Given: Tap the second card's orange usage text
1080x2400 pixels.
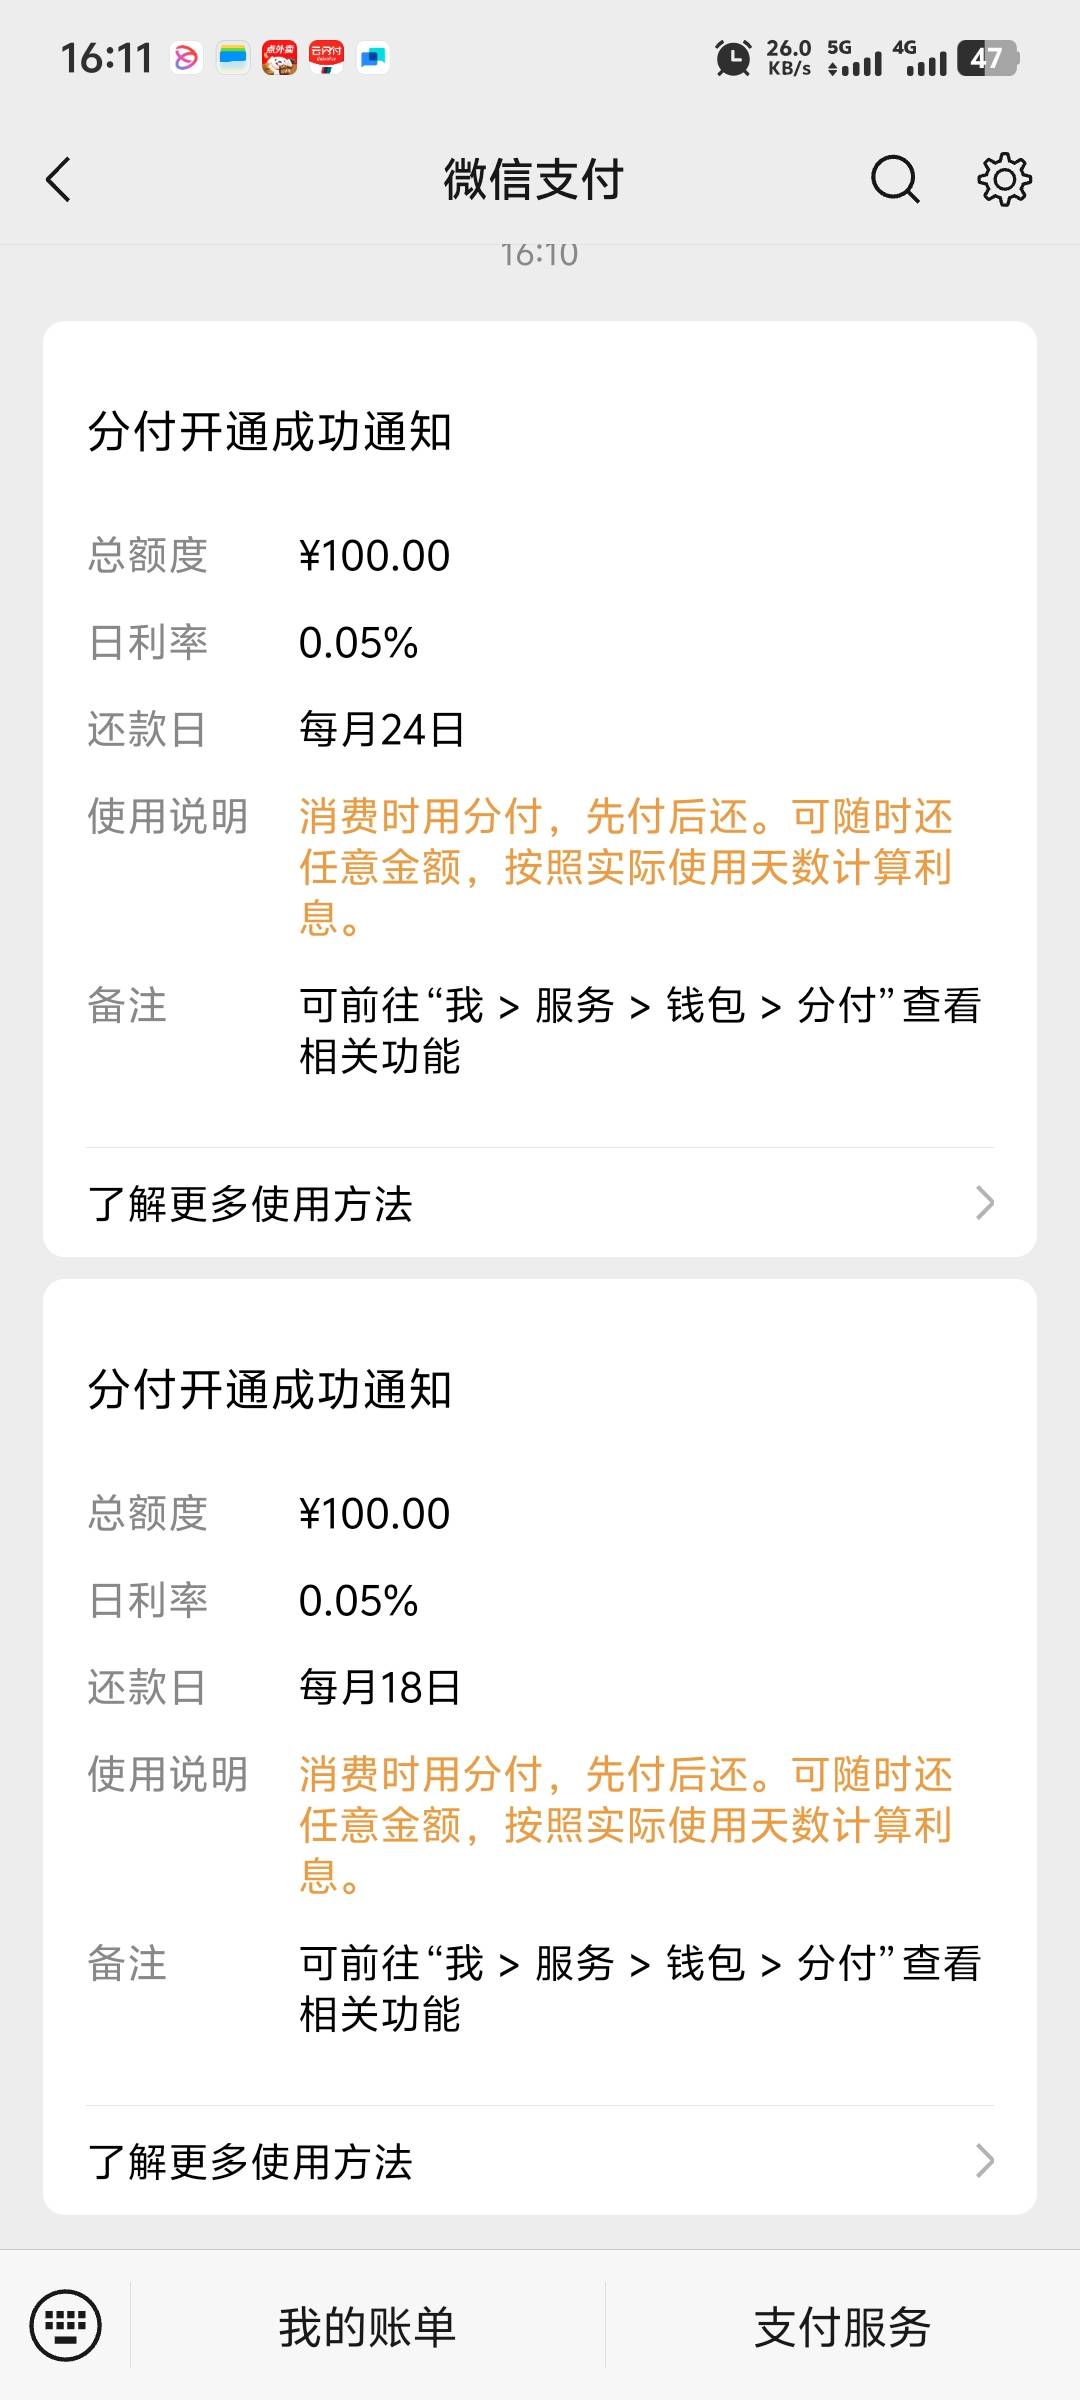Looking at the screenshot, I should coord(626,1825).
